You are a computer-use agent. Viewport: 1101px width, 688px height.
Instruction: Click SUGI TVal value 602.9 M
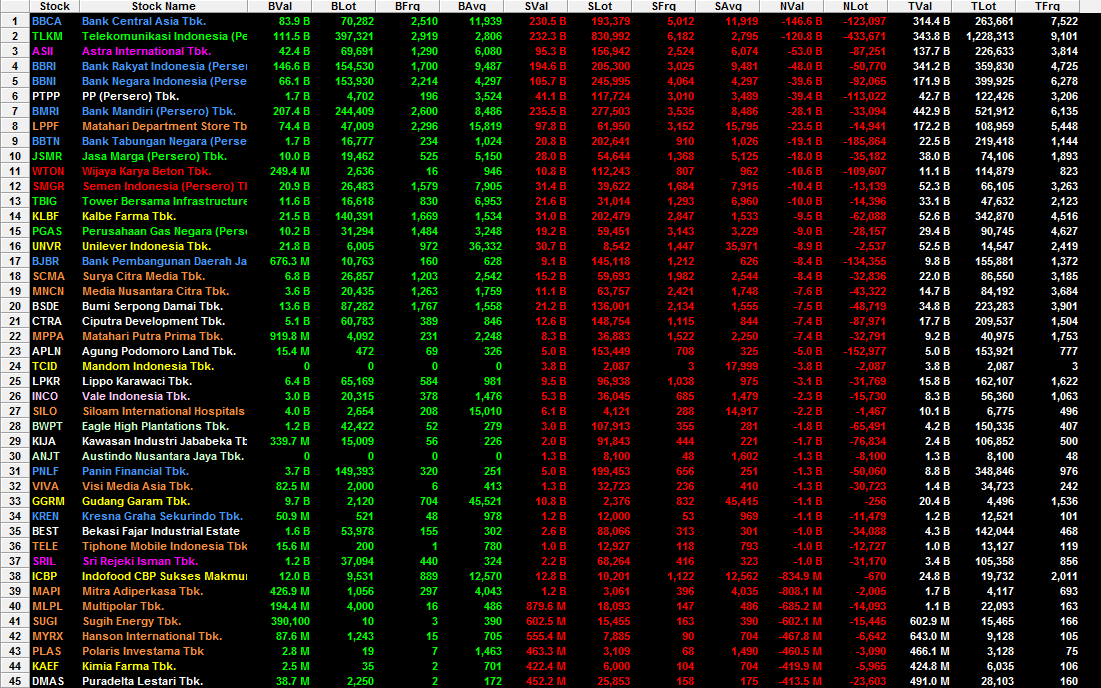(929, 621)
